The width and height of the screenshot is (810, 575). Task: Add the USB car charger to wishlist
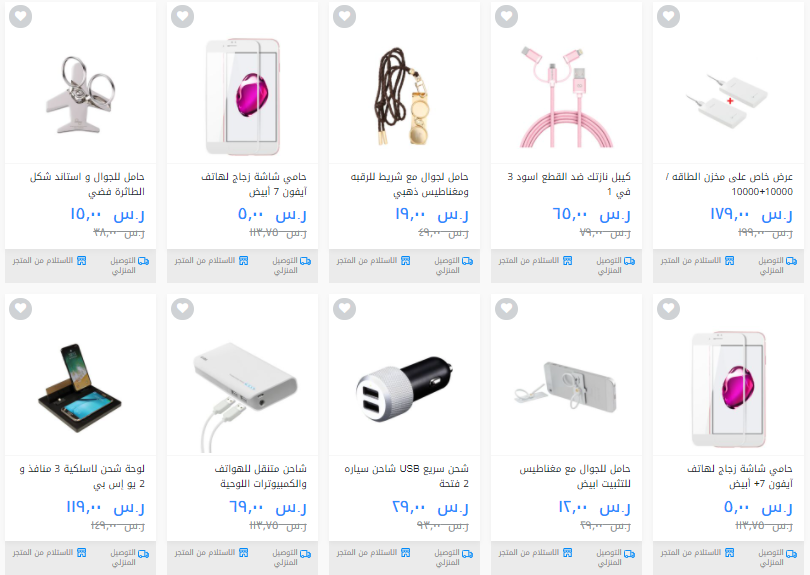click(x=345, y=309)
